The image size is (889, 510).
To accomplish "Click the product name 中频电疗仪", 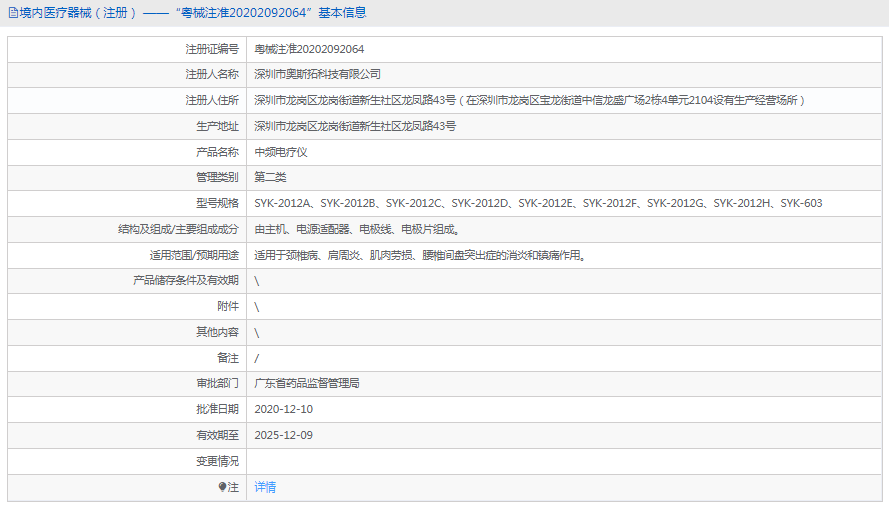I will click(x=281, y=152).
